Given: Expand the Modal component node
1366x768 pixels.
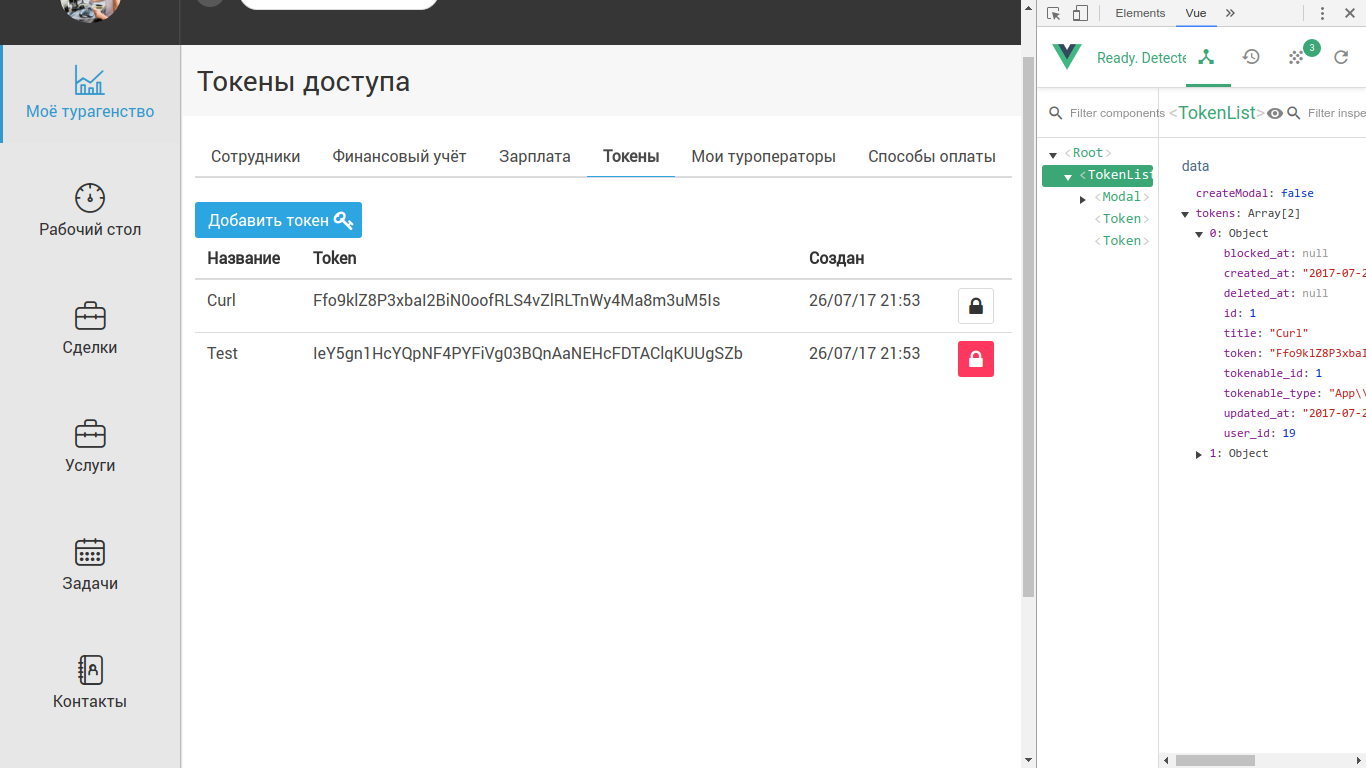Looking at the screenshot, I should [1083, 199].
